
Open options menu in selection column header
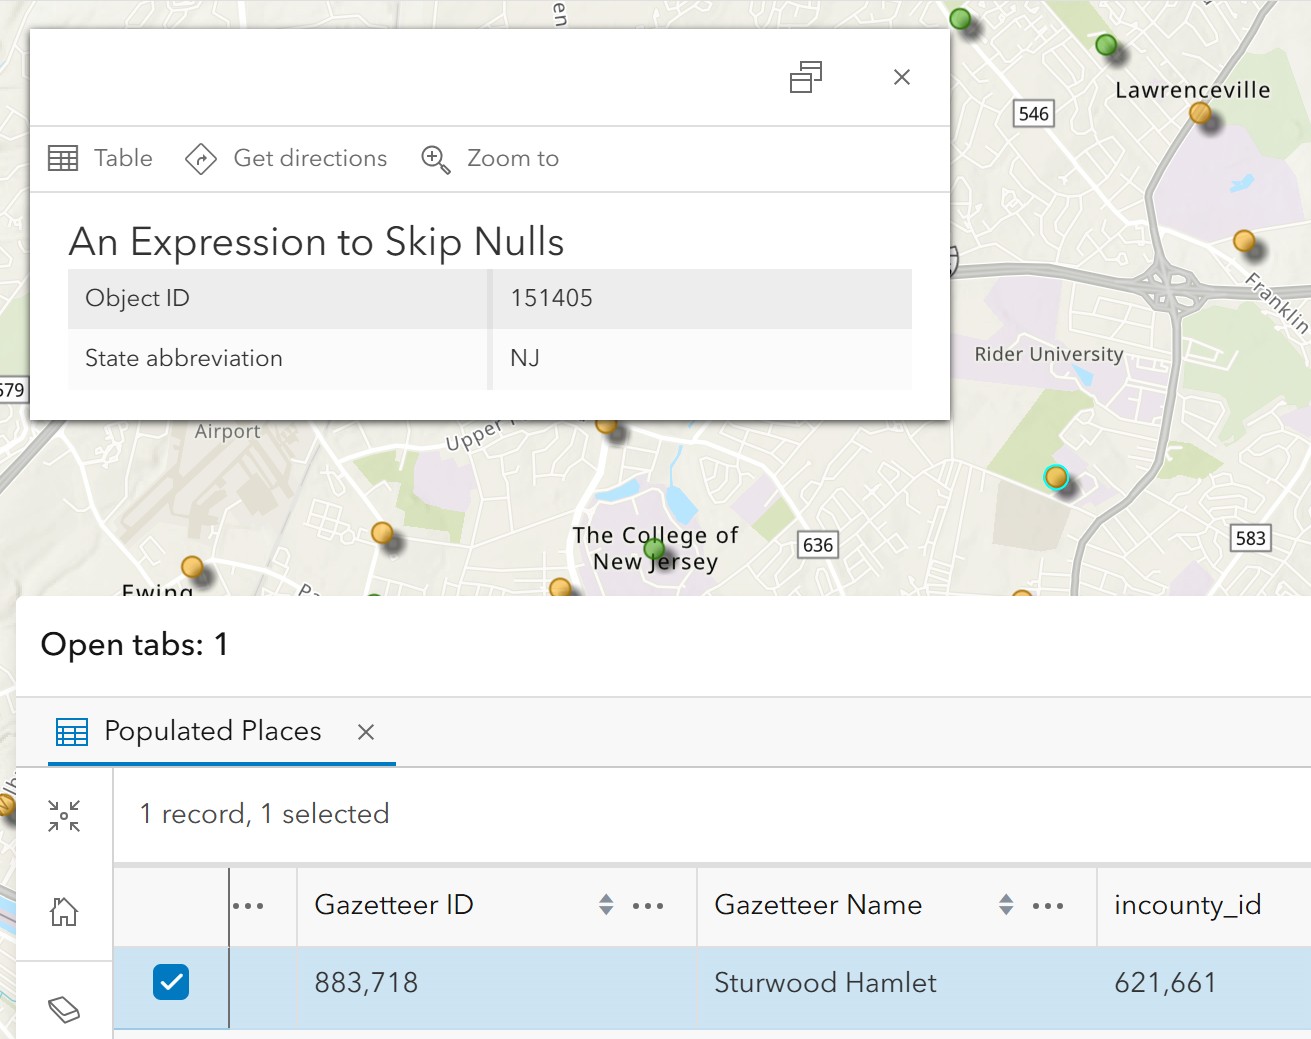point(248,906)
